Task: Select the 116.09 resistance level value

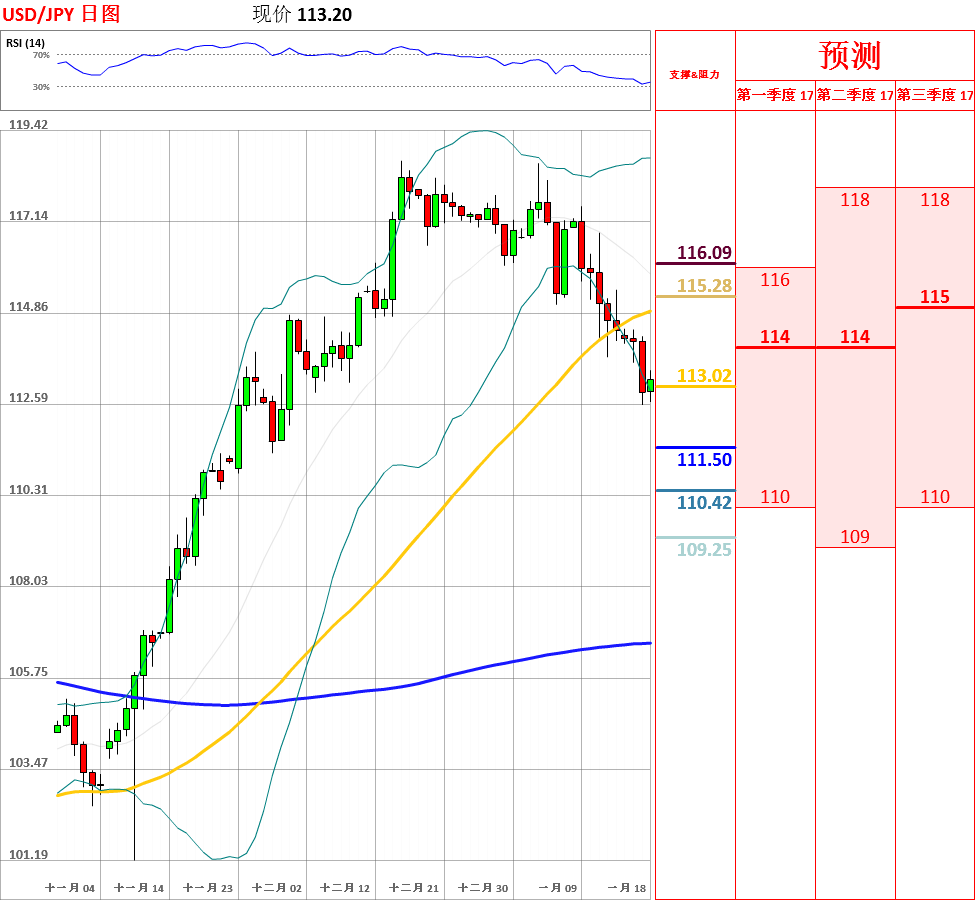Action: pos(704,253)
